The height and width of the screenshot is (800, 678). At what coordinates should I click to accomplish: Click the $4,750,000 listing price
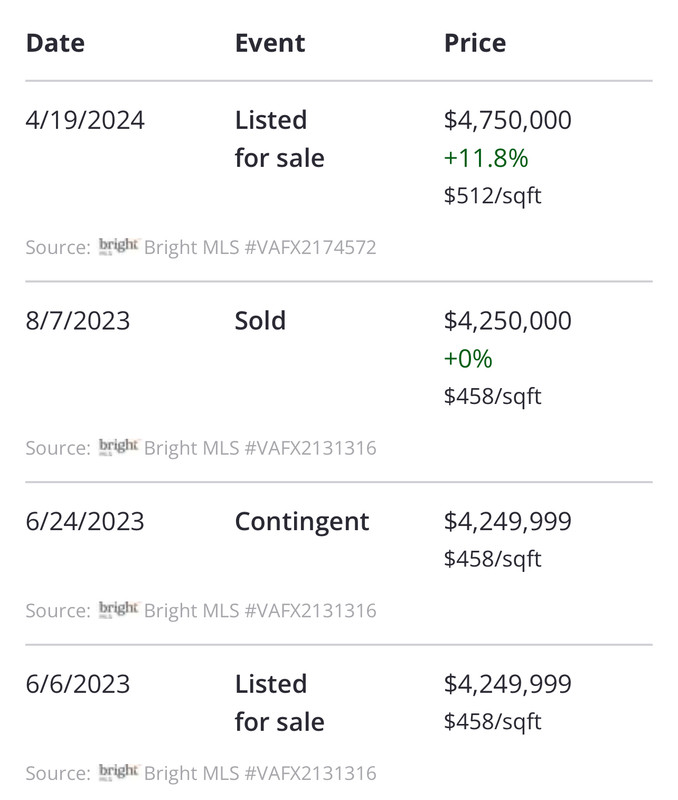tap(508, 120)
